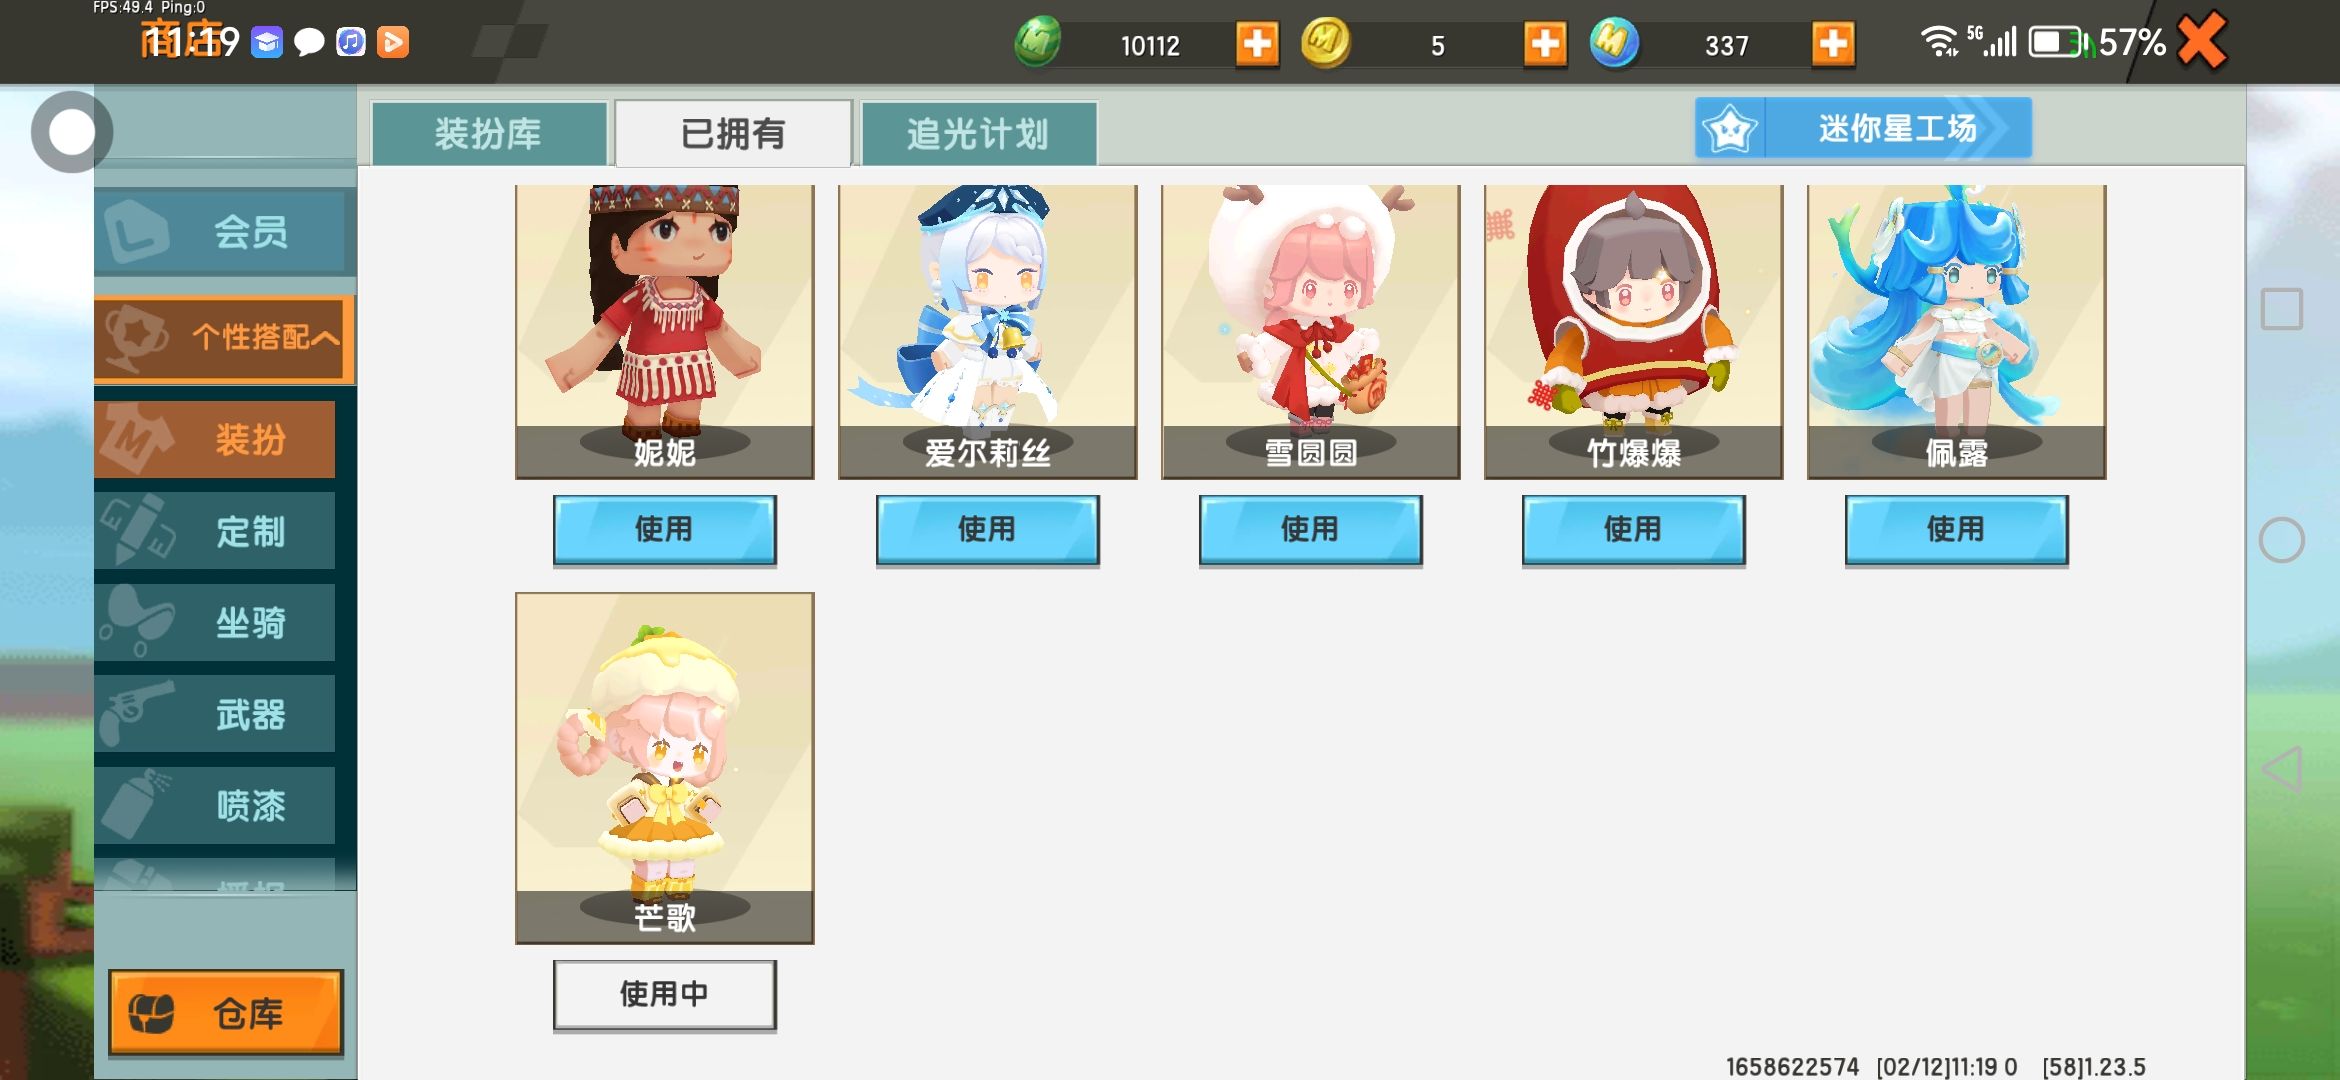Click plus beside blue coin 337
The image size is (2340, 1080).
1833,44
